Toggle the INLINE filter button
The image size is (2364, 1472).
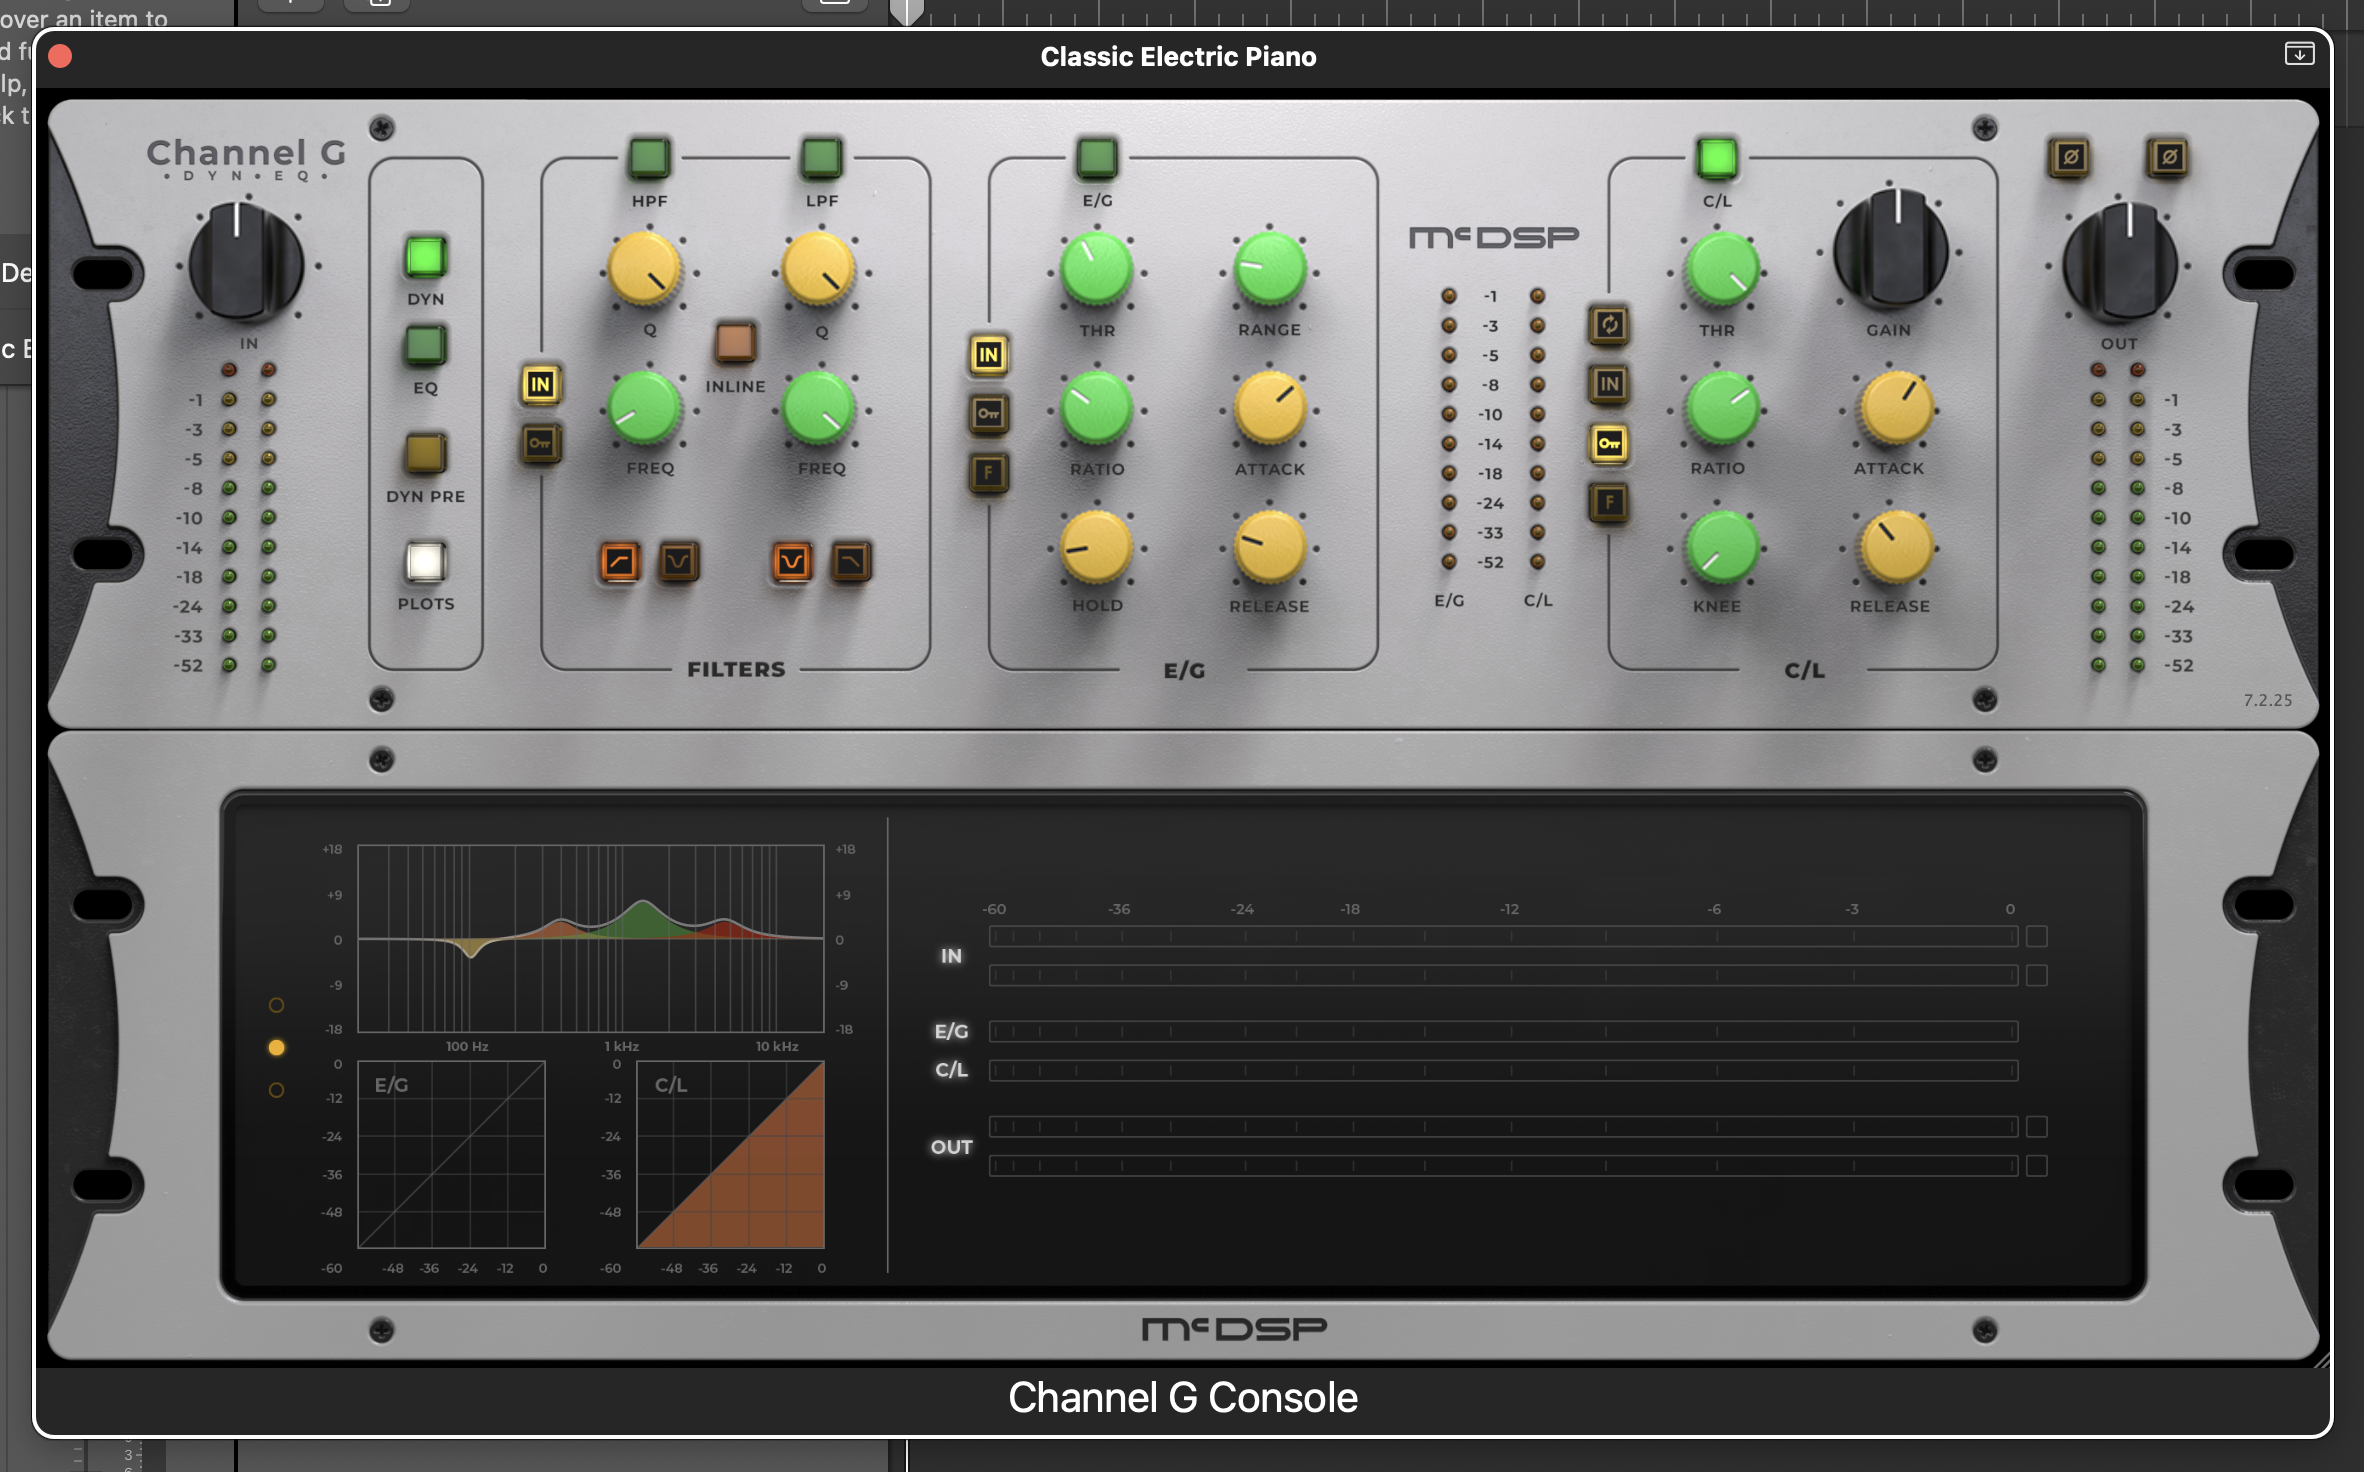[x=735, y=343]
